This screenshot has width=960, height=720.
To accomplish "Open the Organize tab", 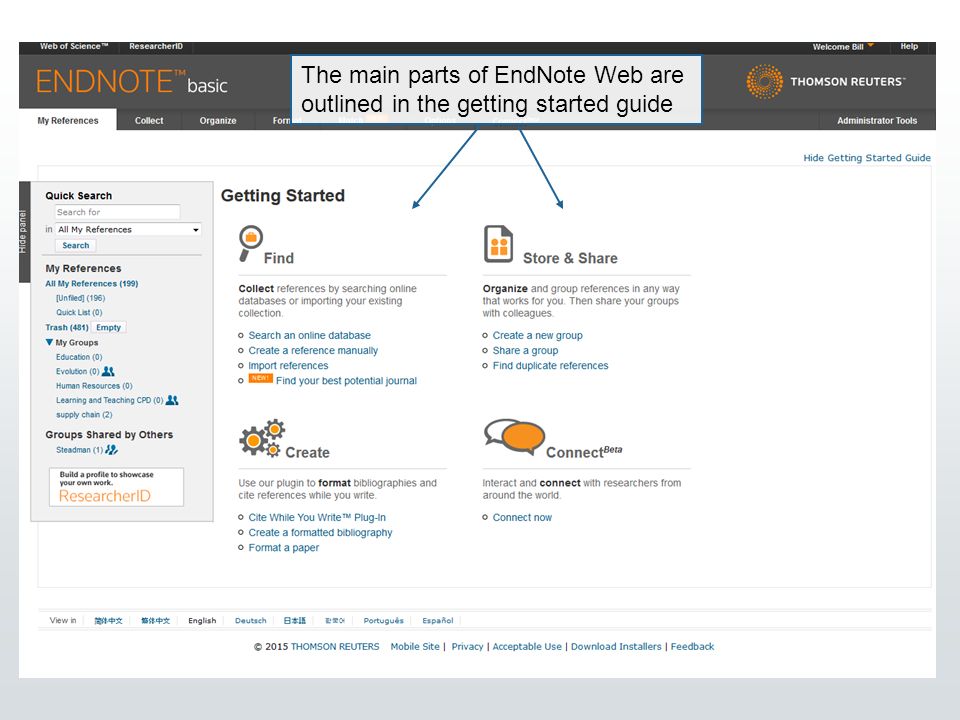I will point(218,121).
